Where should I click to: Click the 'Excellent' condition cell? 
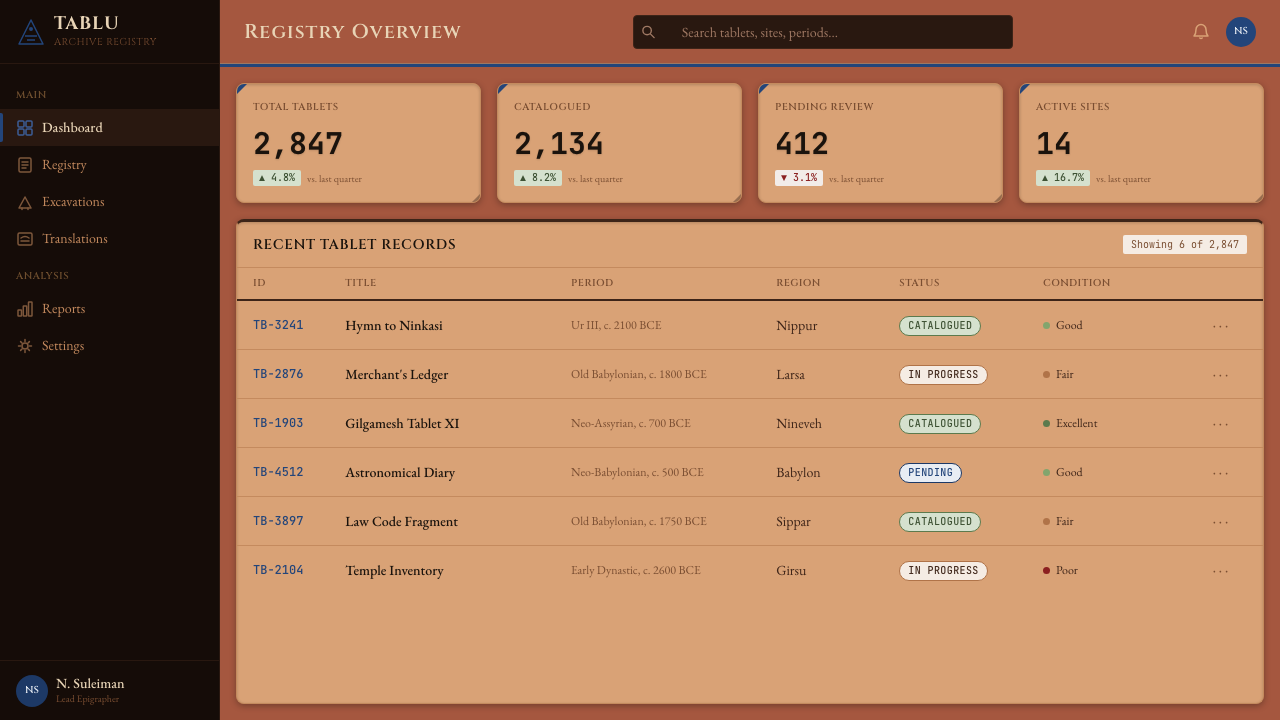tap(1070, 424)
